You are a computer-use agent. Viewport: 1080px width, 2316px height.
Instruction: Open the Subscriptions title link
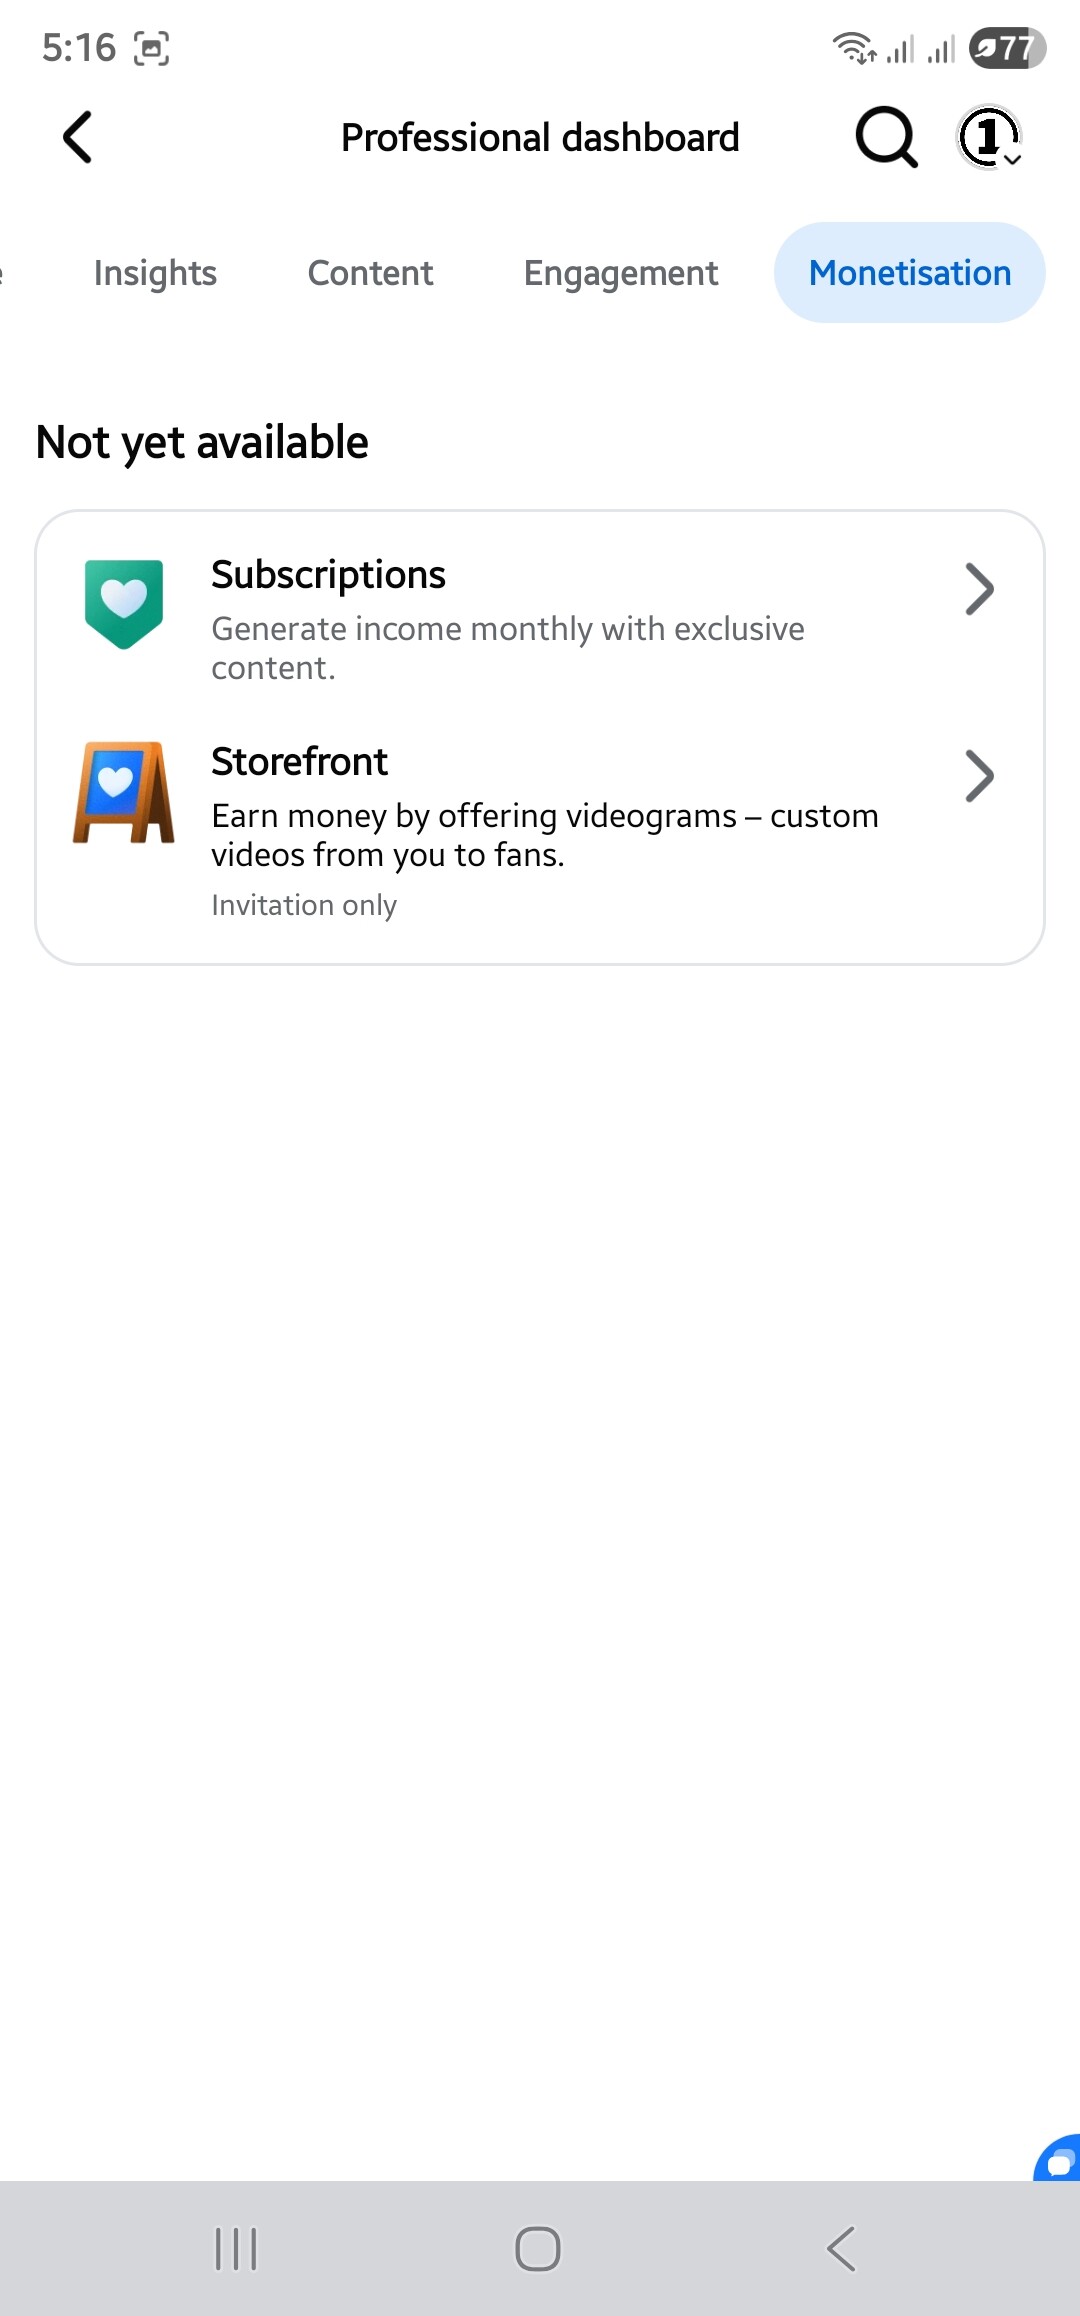click(328, 575)
